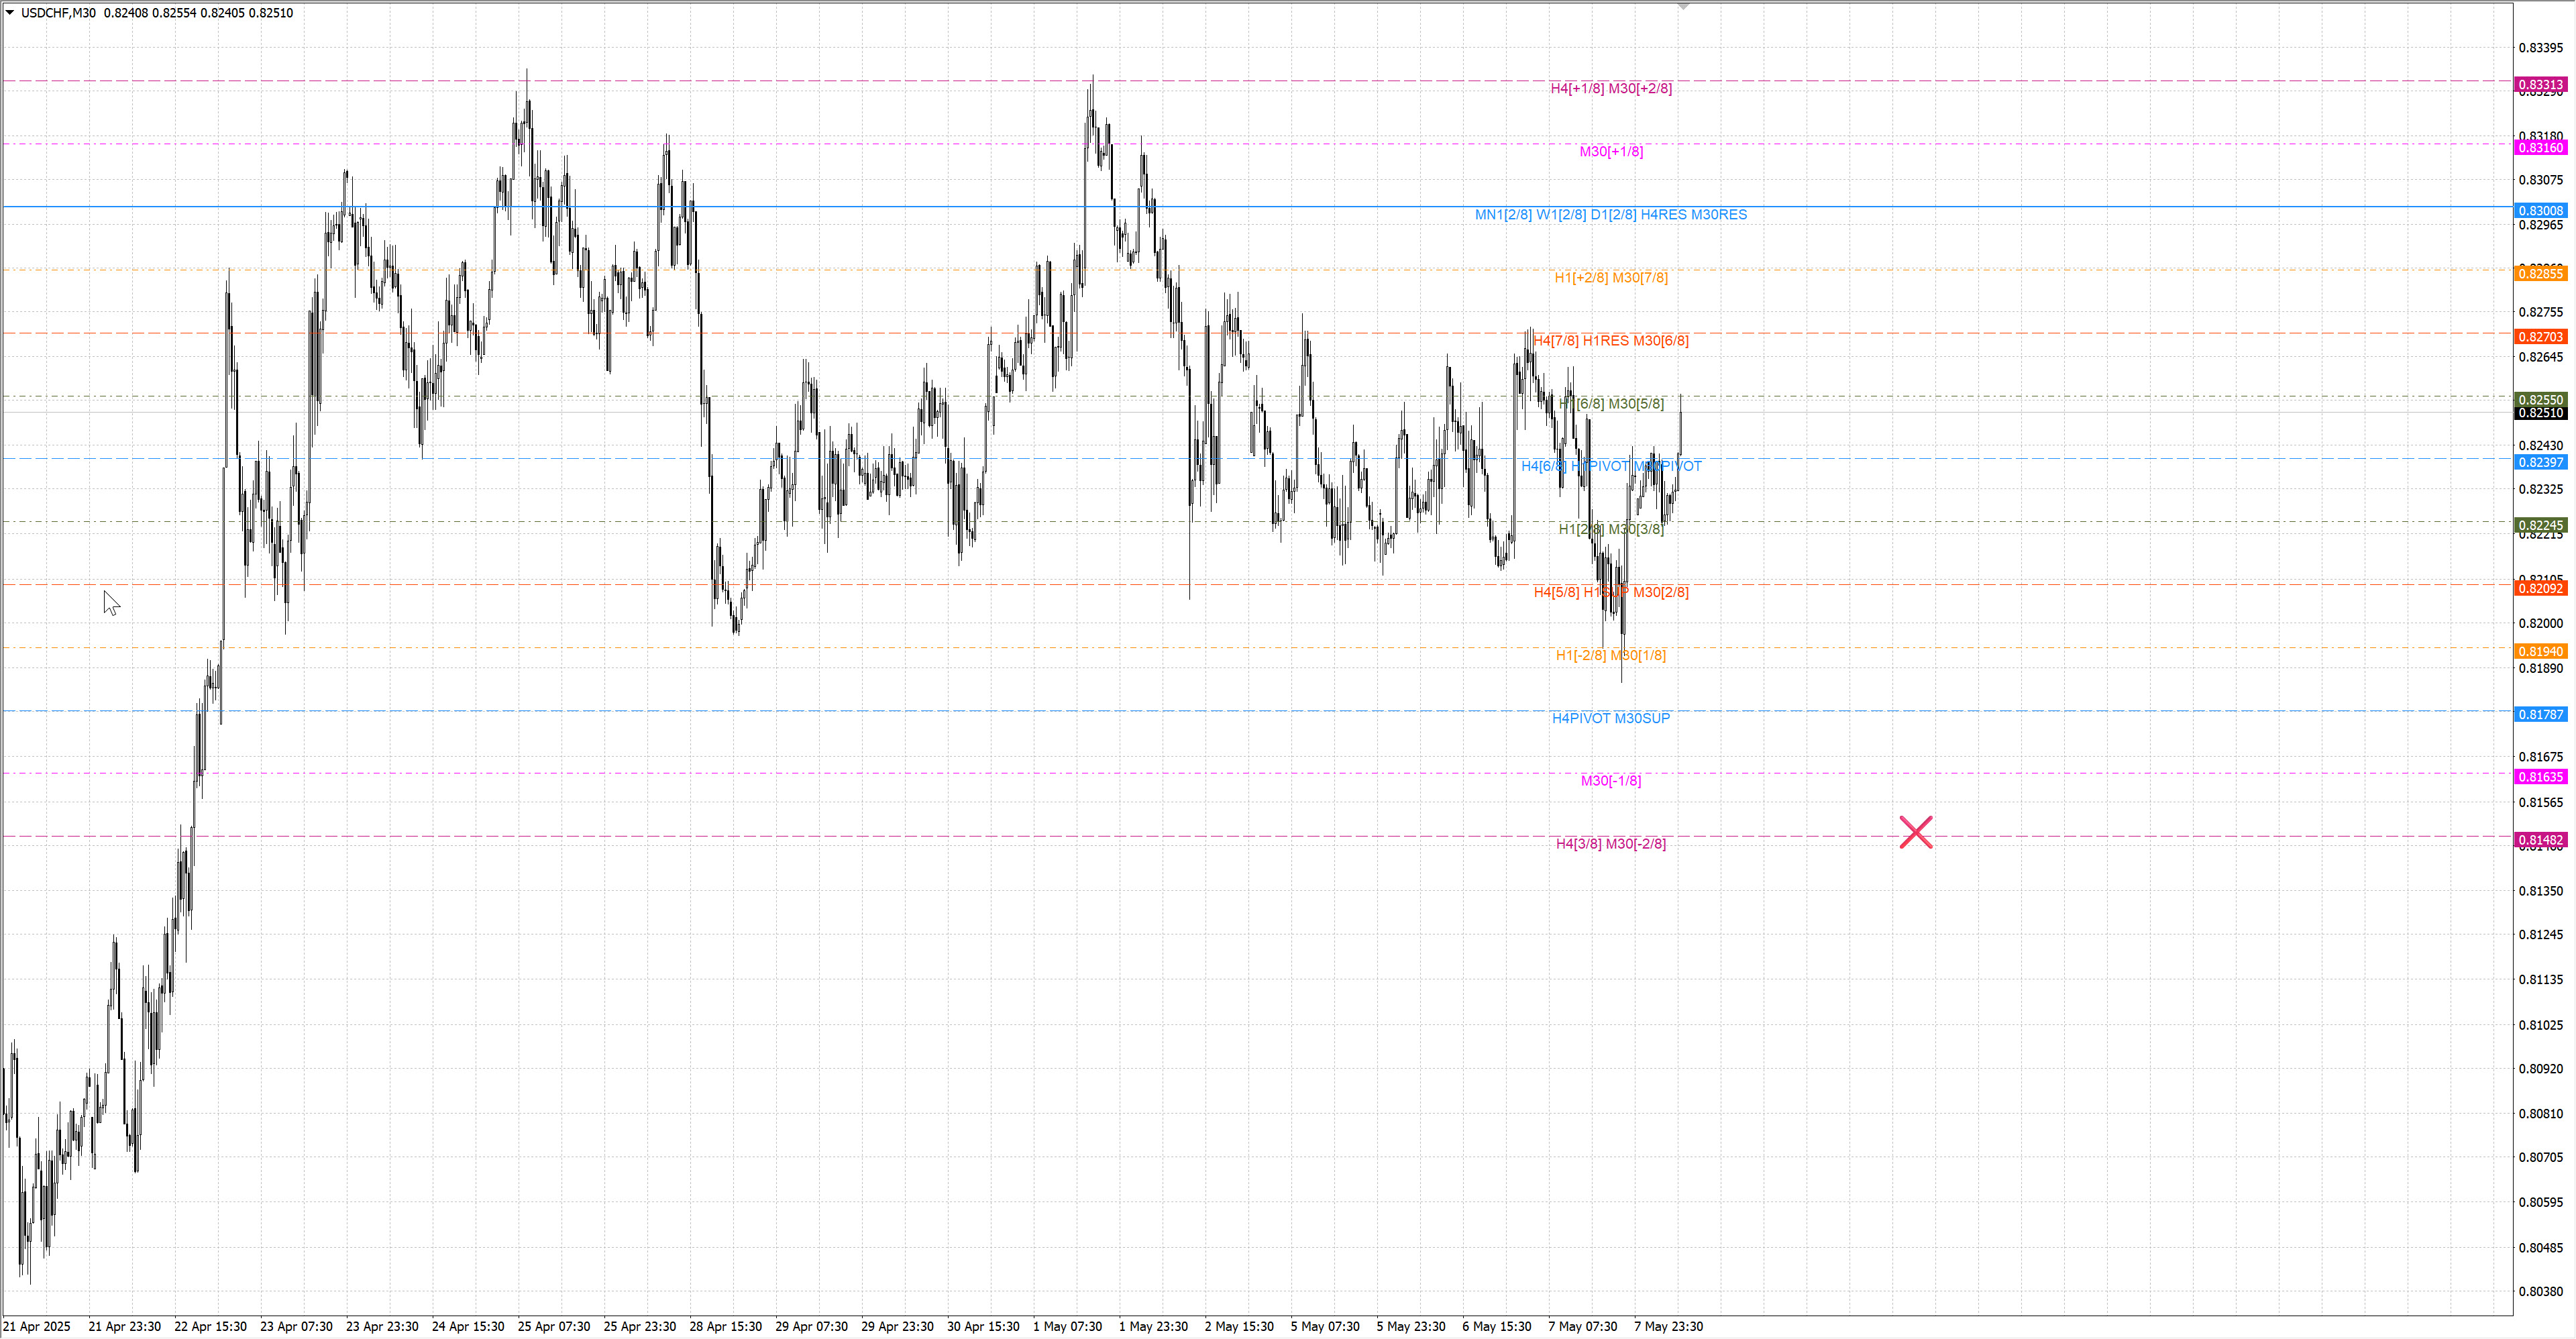Image resolution: width=2576 pixels, height=1339 pixels.
Task: Click the 7 May 23:30 time axis label
Action: (1668, 1326)
